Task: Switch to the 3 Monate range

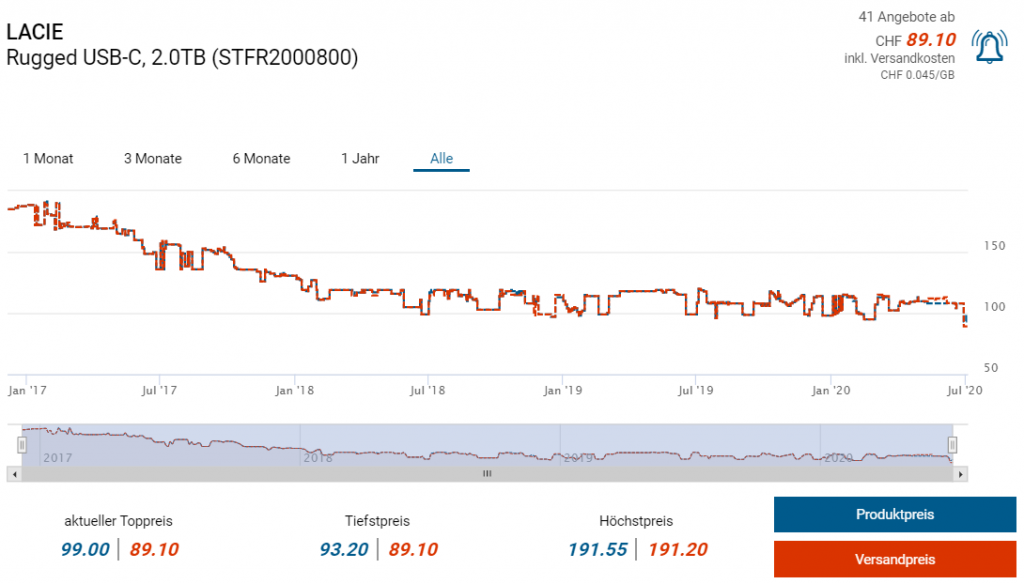Action: coord(153,158)
